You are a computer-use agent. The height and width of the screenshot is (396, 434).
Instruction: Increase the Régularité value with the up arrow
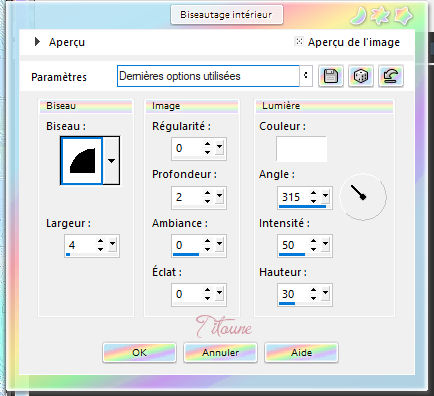pos(207,144)
